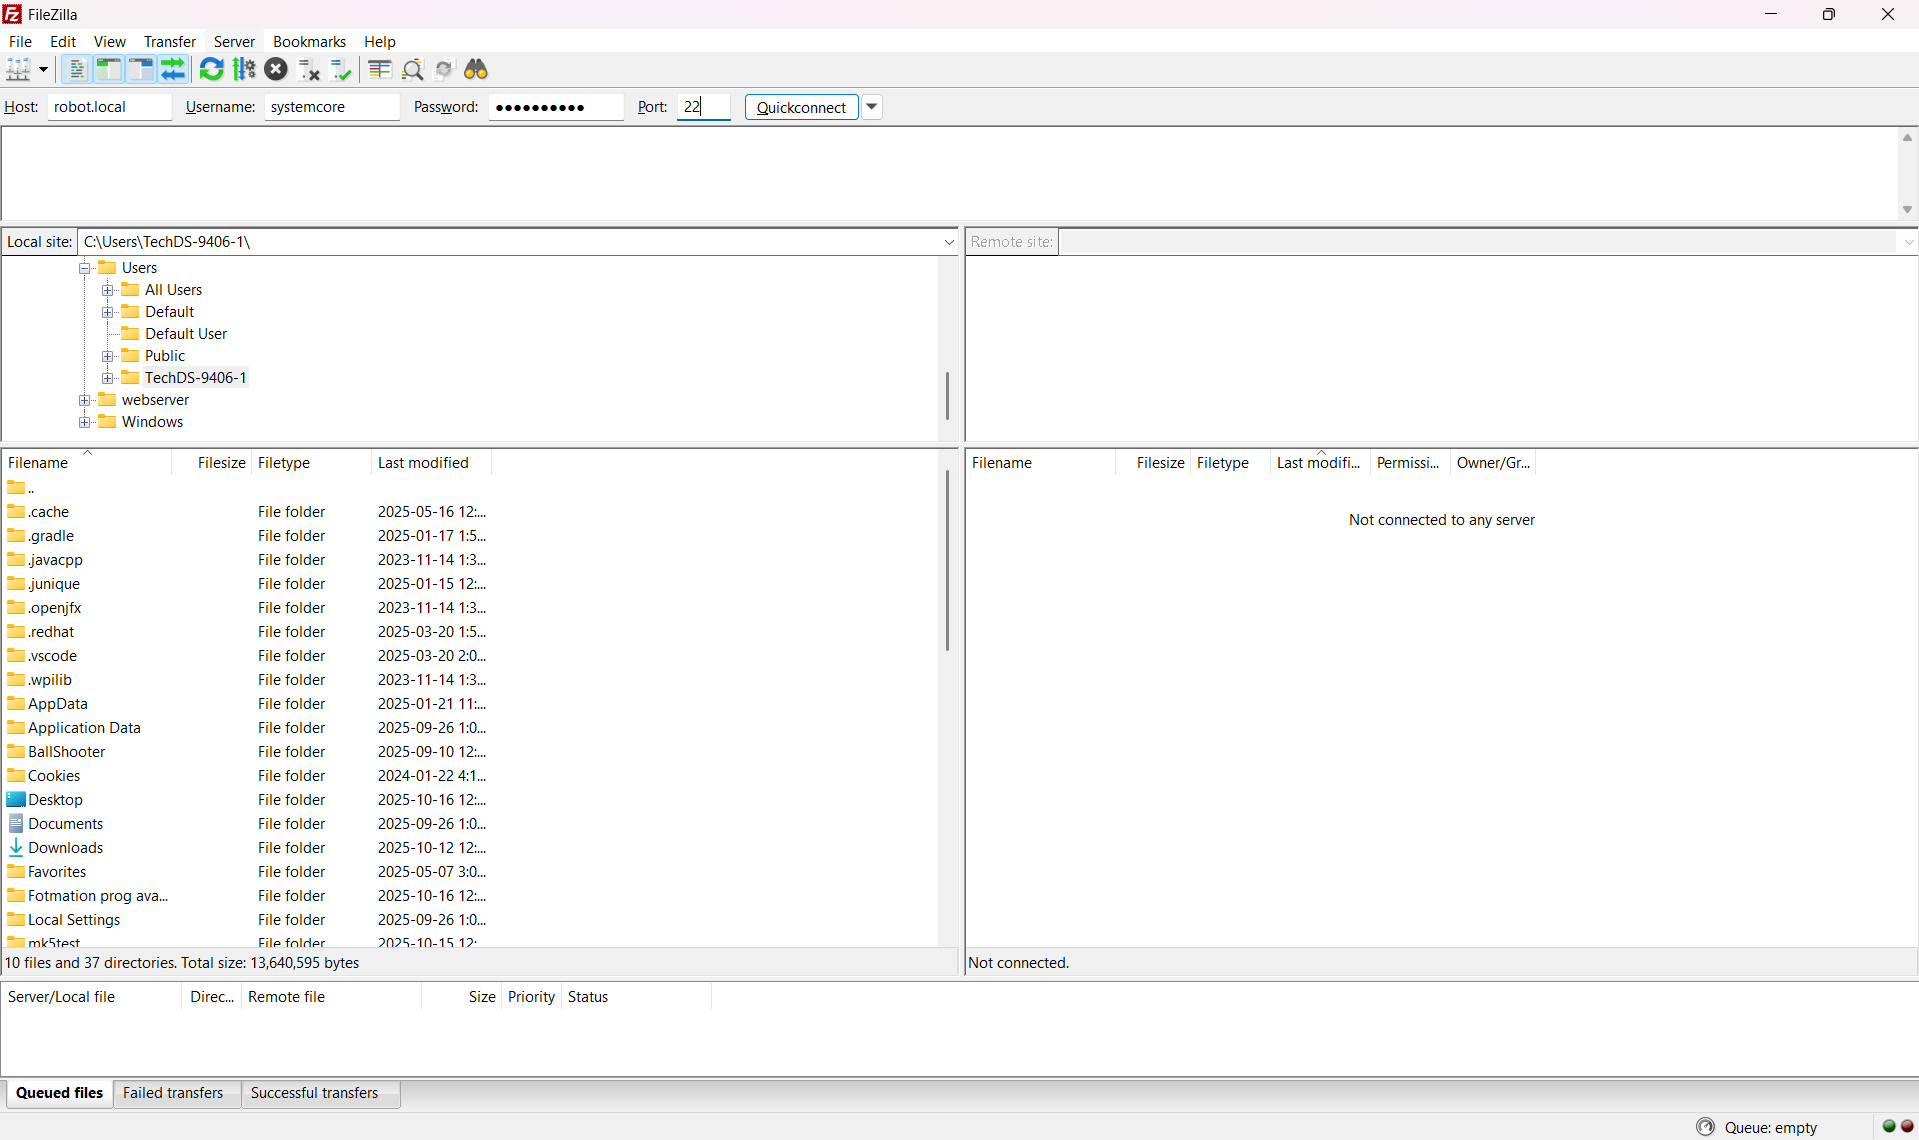This screenshot has width=1919, height=1140.
Task: Toggle local directory tree display
Action: click(108, 69)
